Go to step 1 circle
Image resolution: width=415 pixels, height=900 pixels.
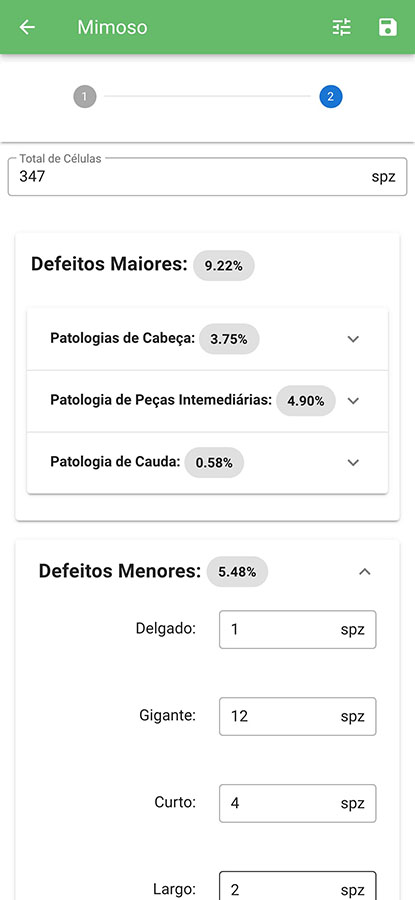tap(85, 96)
